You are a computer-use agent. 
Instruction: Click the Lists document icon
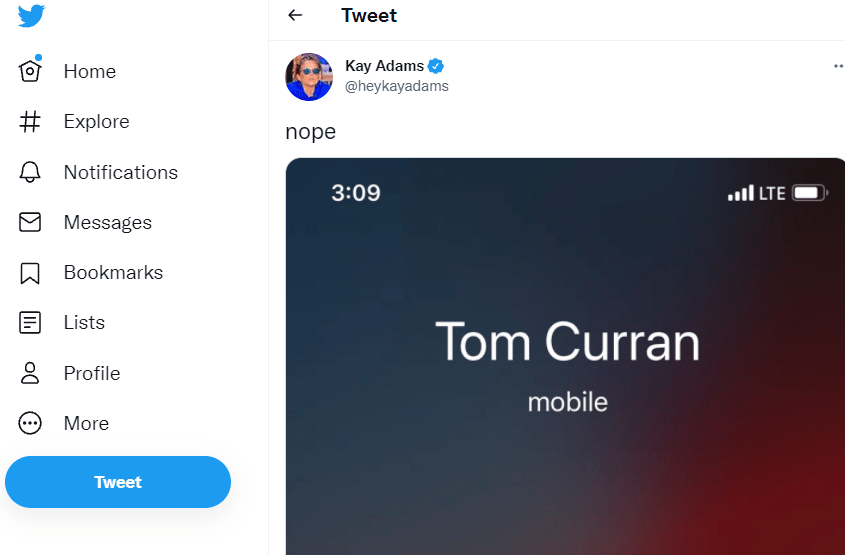[x=31, y=323]
